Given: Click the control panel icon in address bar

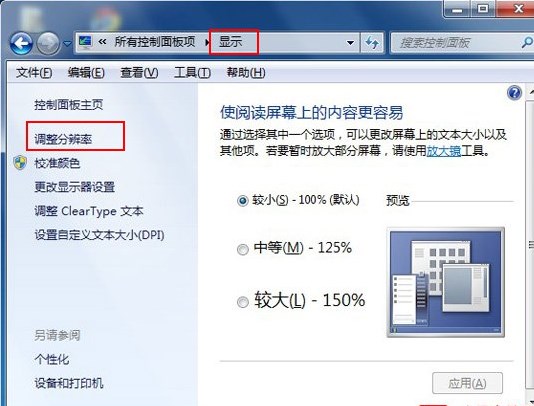Looking at the screenshot, I should point(85,42).
